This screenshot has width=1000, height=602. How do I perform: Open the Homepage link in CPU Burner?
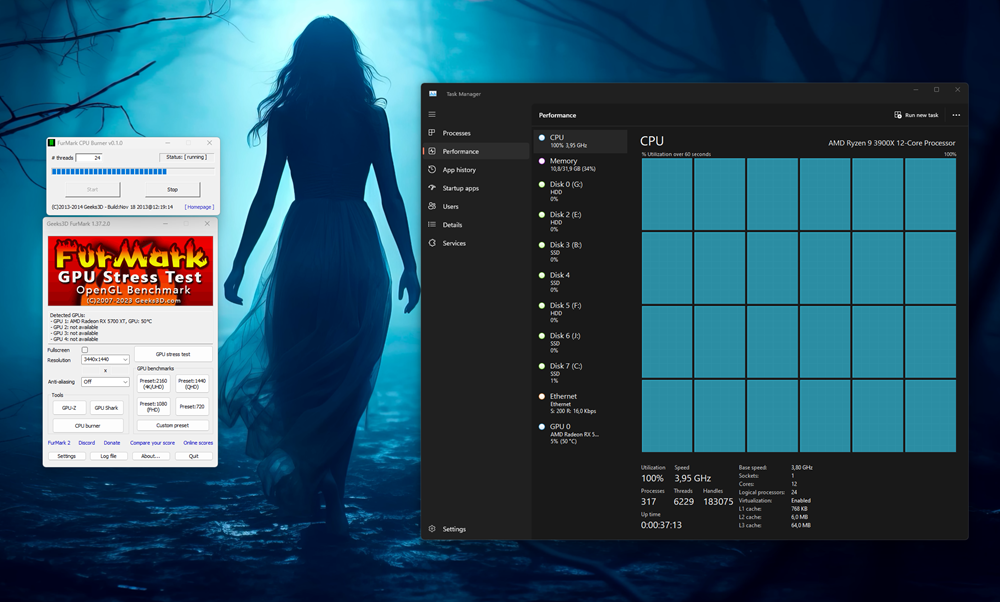(199, 207)
